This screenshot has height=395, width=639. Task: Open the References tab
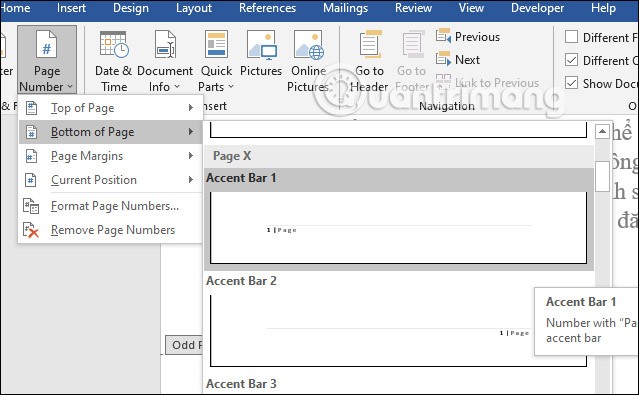tap(267, 8)
